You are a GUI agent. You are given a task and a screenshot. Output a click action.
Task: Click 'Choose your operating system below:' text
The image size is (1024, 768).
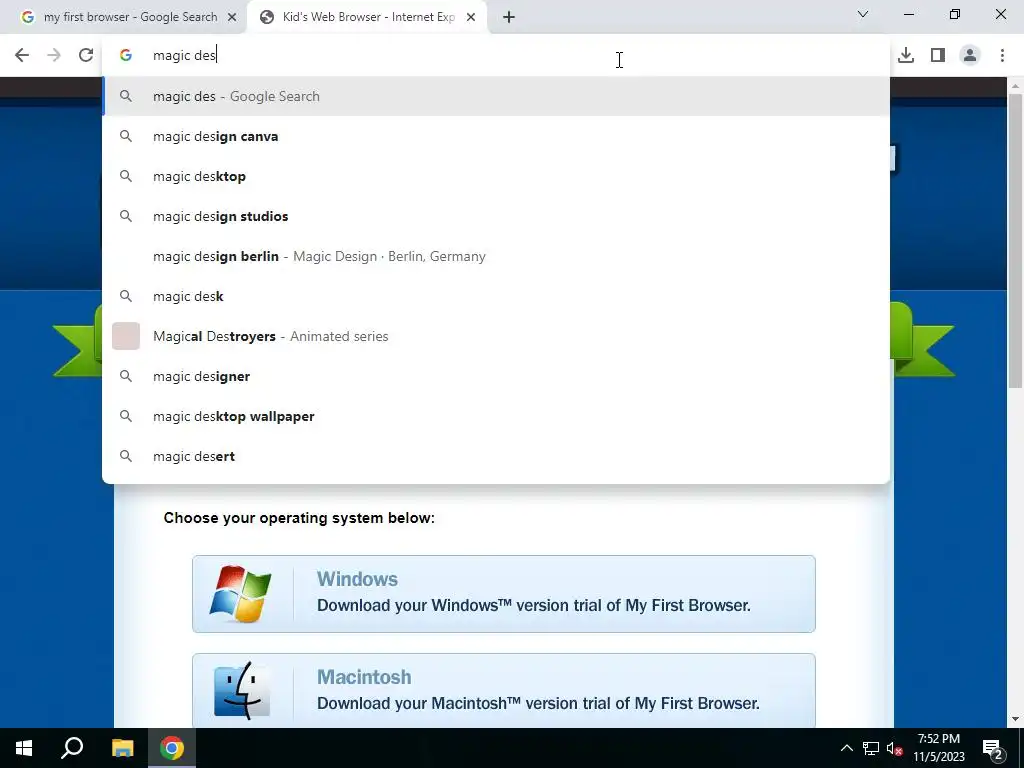[299, 518]
